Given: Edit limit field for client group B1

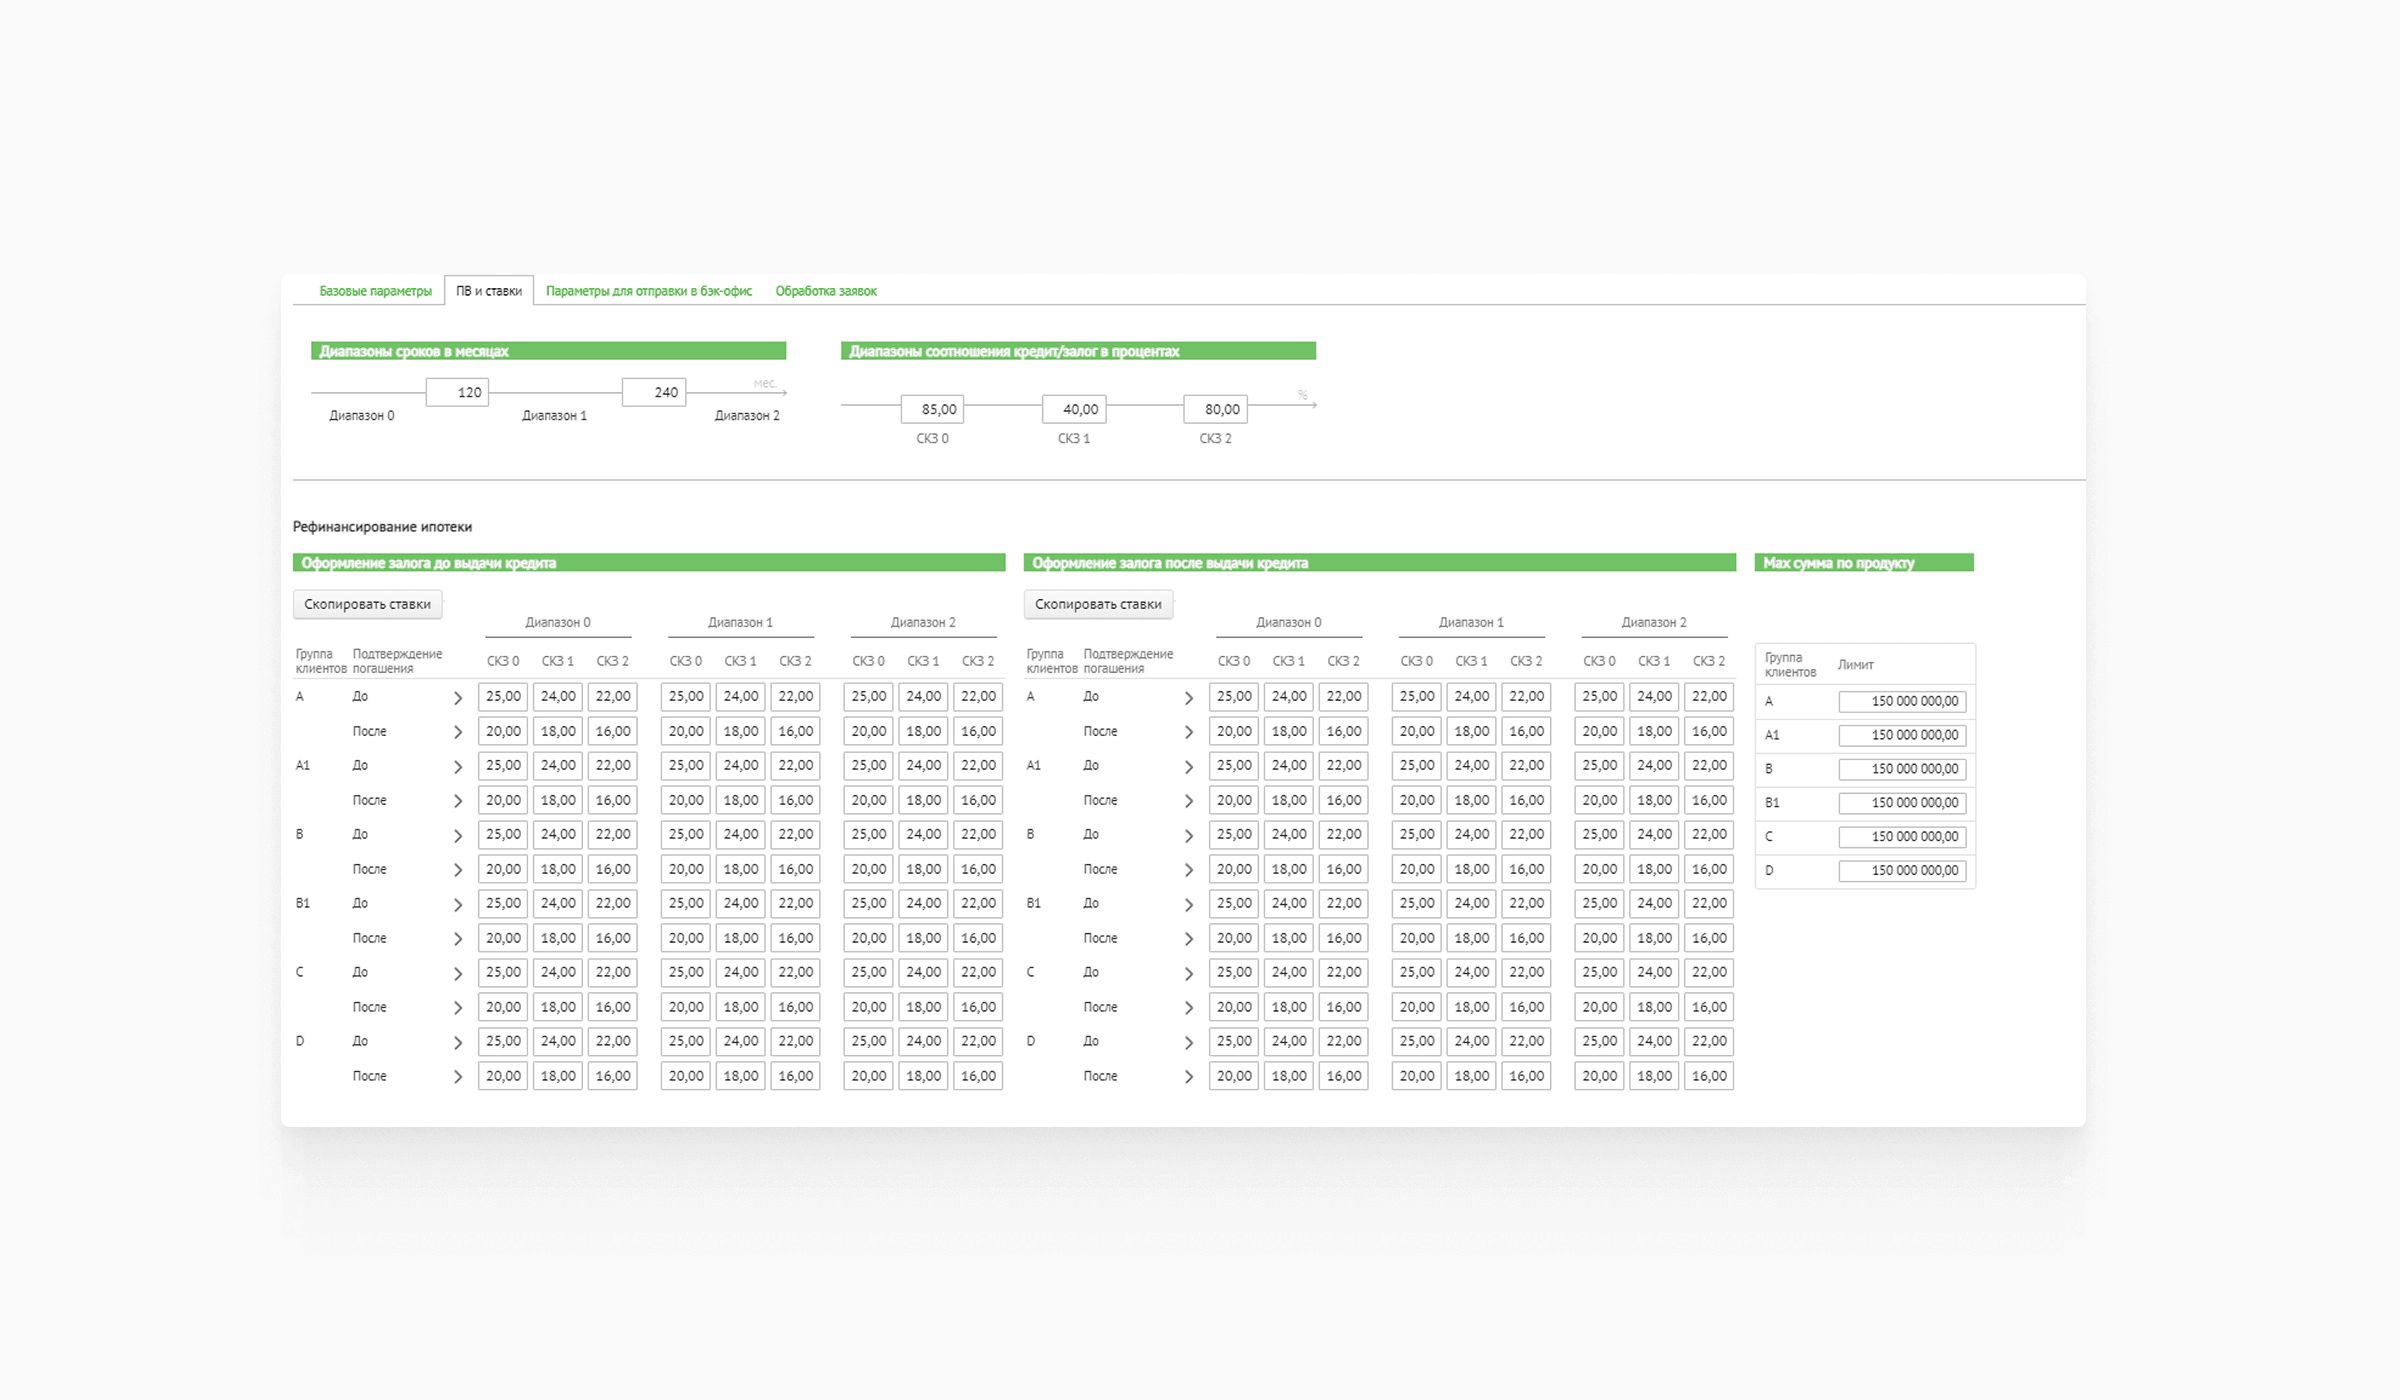Looking at the screenshot, I should (x=1902, y=803).
